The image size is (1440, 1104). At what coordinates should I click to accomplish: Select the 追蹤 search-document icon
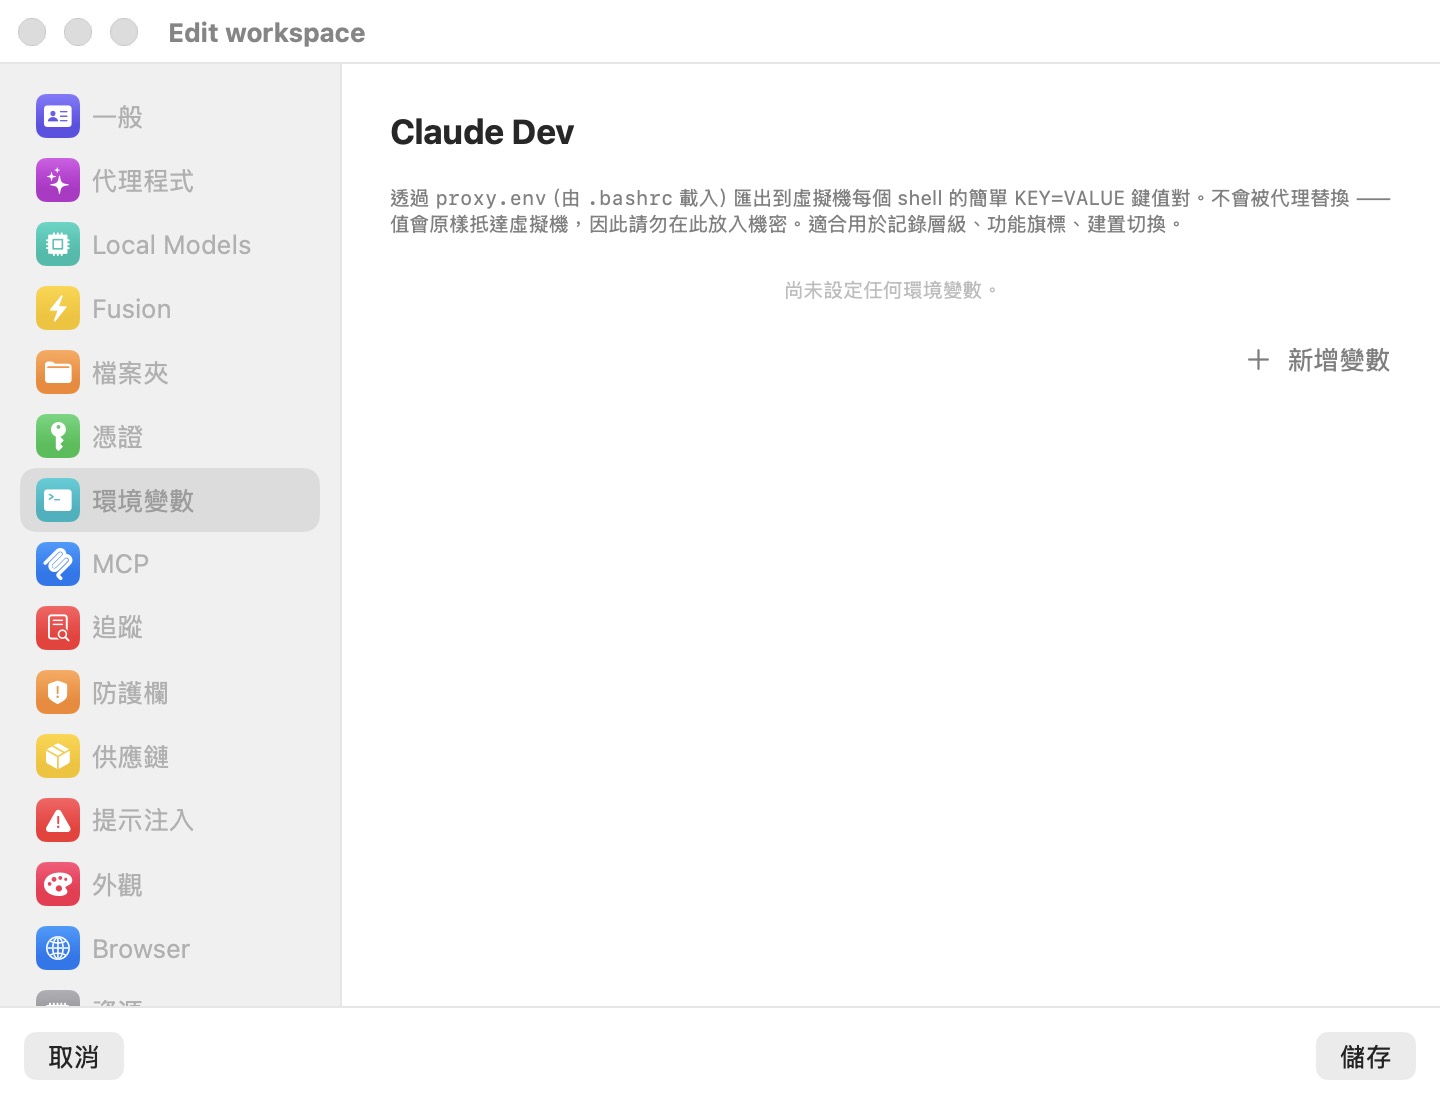(x=58, y=628)
